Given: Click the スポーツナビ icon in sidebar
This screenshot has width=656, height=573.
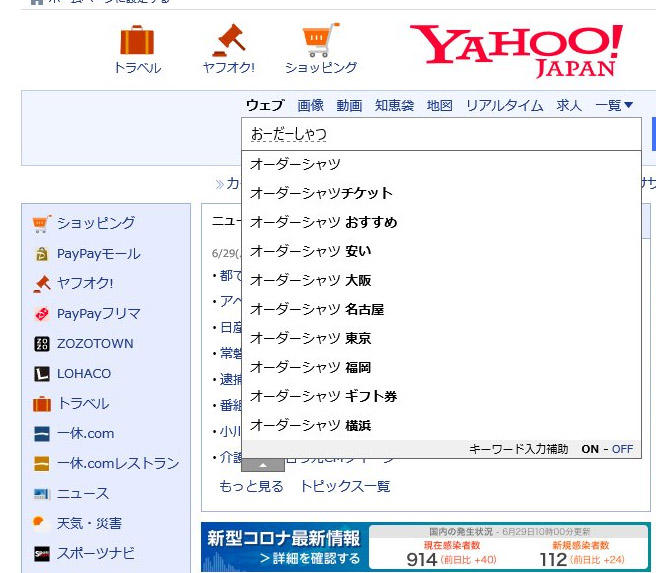Looking at the screenshot, I should click(x=42, y=554).
